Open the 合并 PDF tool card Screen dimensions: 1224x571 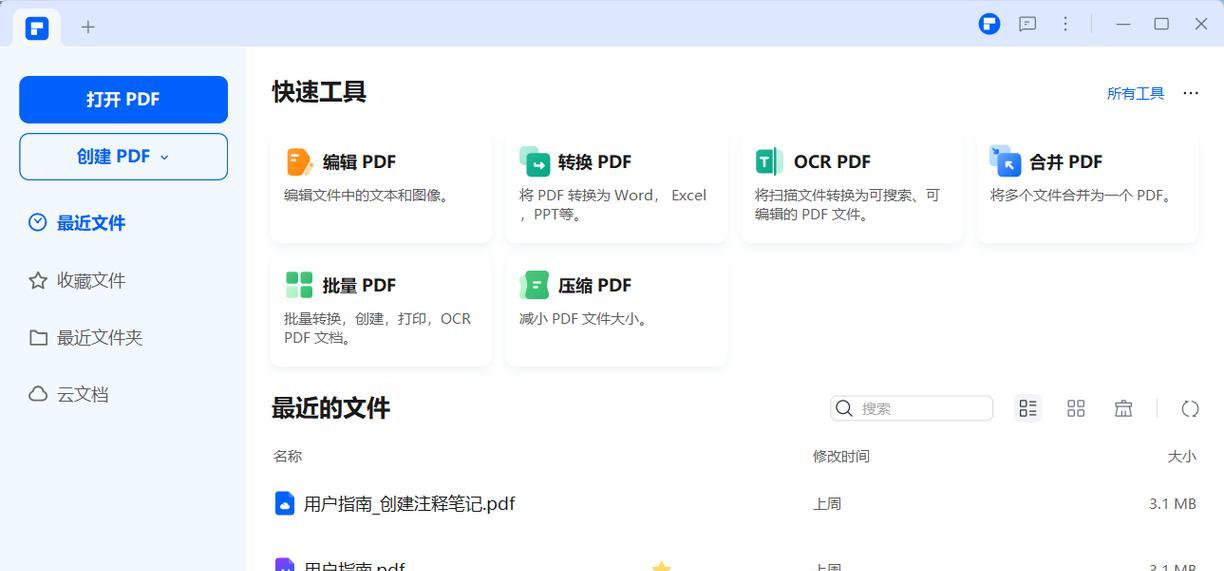[x=1087, y=187]
